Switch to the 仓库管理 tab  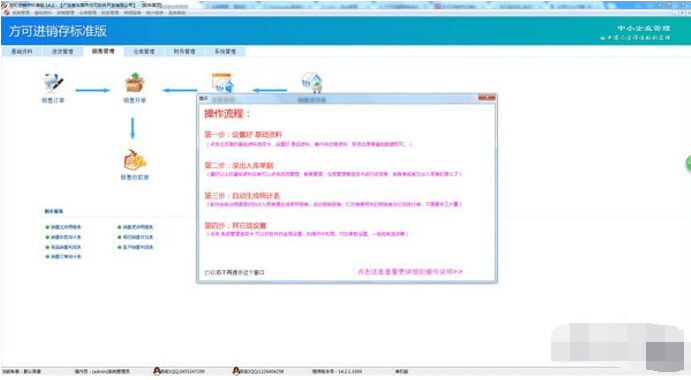144,52
